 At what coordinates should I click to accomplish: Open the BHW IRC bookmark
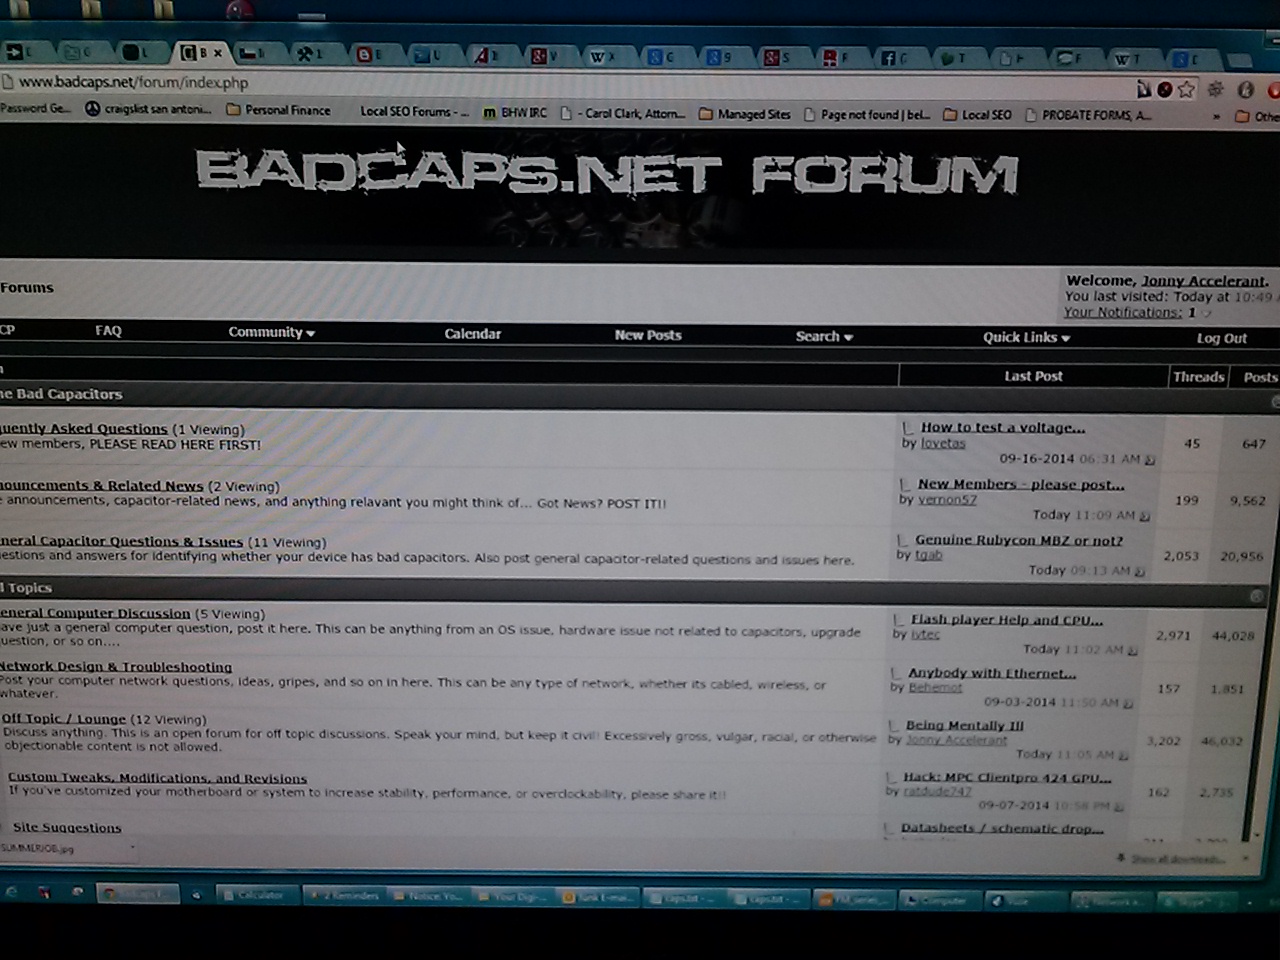[515, 113]
